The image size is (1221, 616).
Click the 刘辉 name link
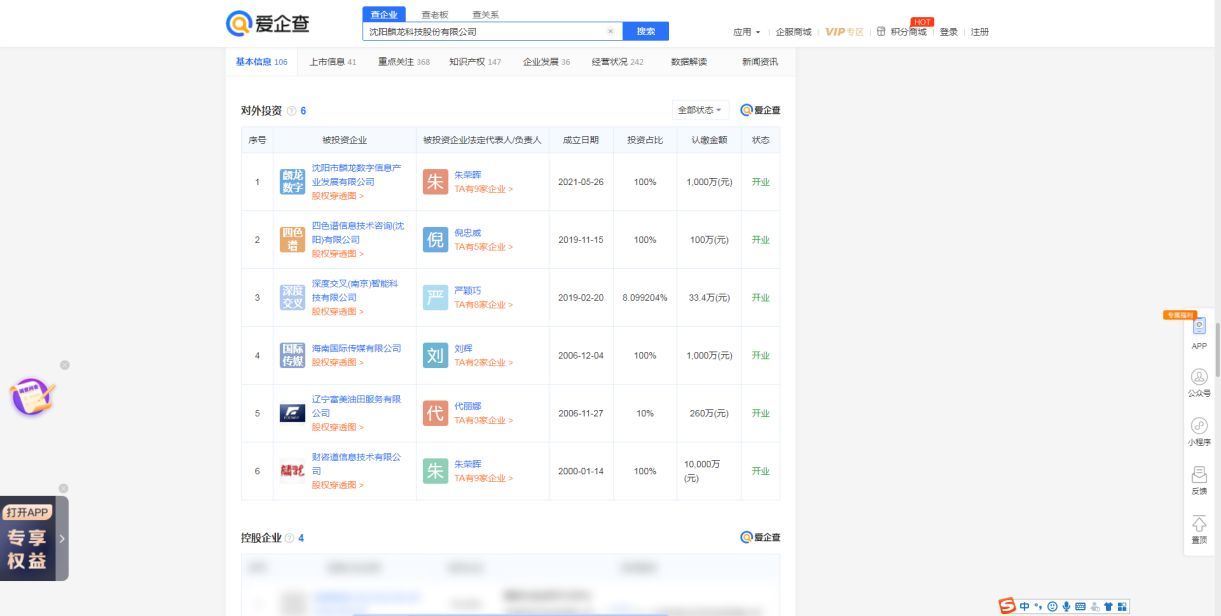pos(464,348)
